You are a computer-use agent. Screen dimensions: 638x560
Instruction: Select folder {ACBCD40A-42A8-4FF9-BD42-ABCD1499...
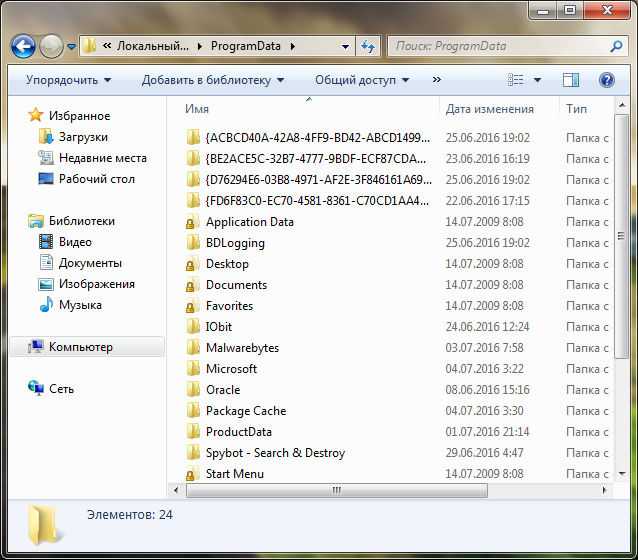tap(317, 138)
